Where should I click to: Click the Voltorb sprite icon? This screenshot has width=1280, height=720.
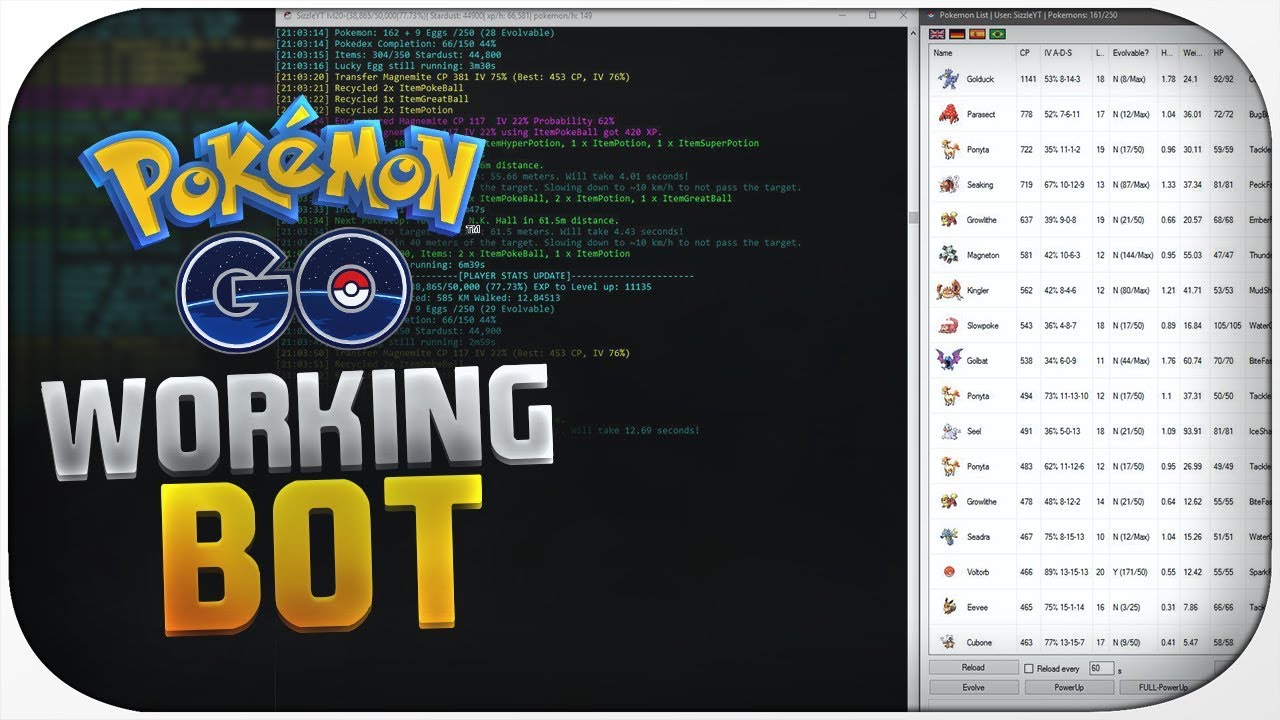948,572
